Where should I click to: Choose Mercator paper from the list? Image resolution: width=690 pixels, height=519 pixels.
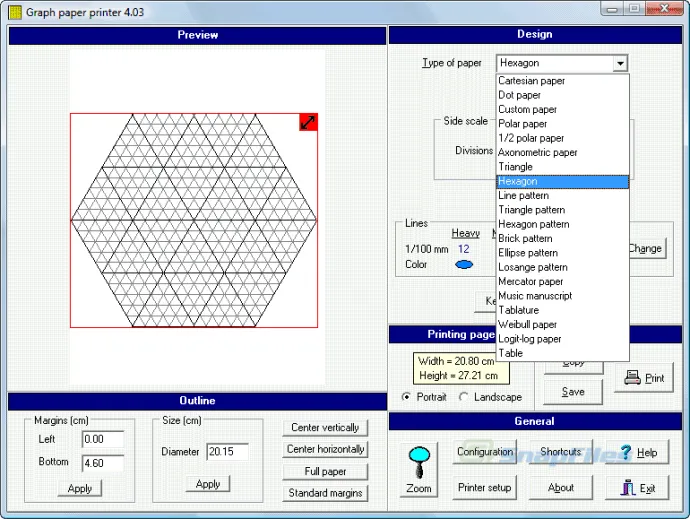pyautogui.click(x=562, y=282)
